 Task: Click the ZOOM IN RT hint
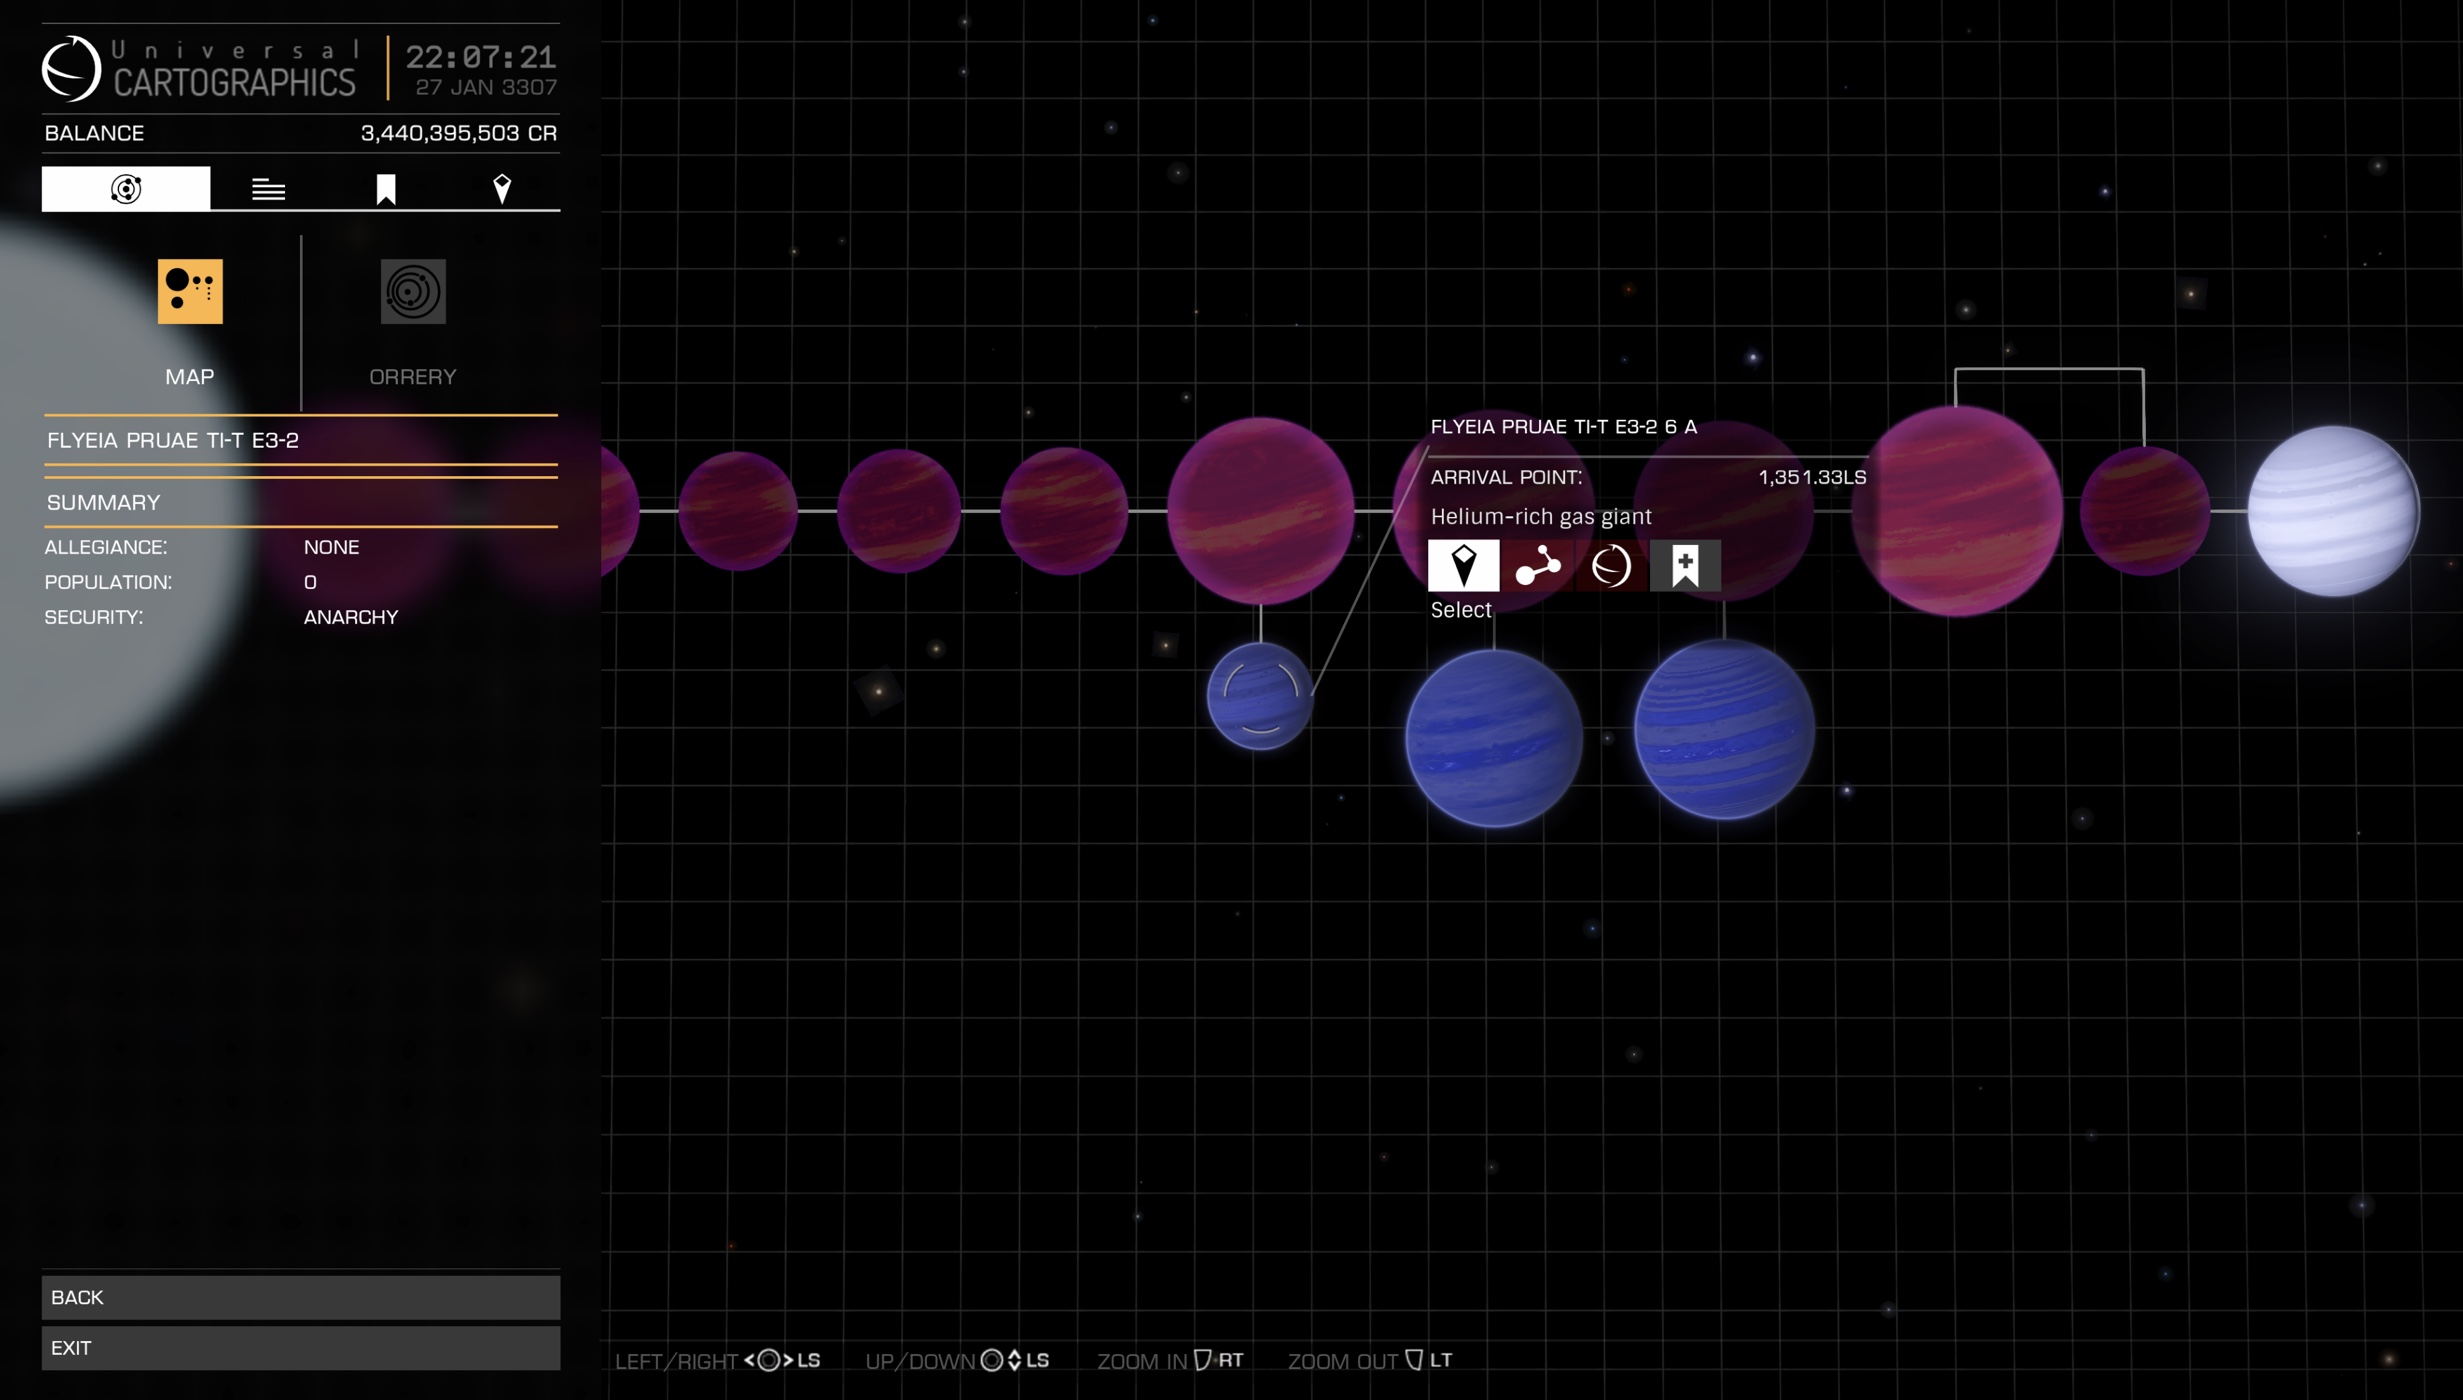(1170, 1361)
